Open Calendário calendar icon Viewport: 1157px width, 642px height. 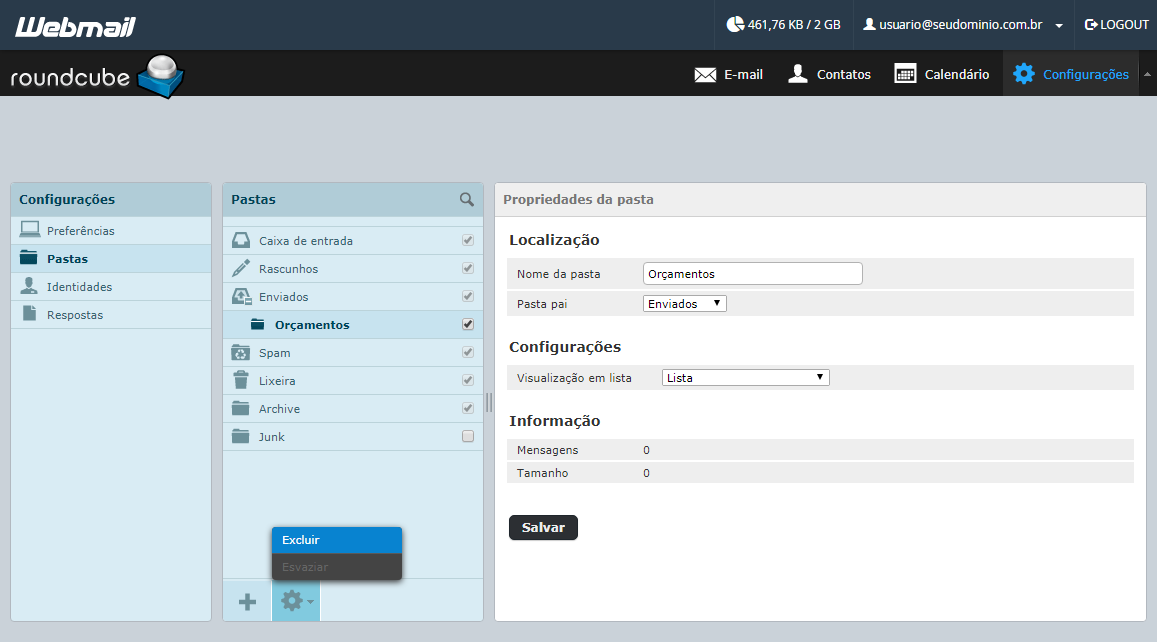905,74
